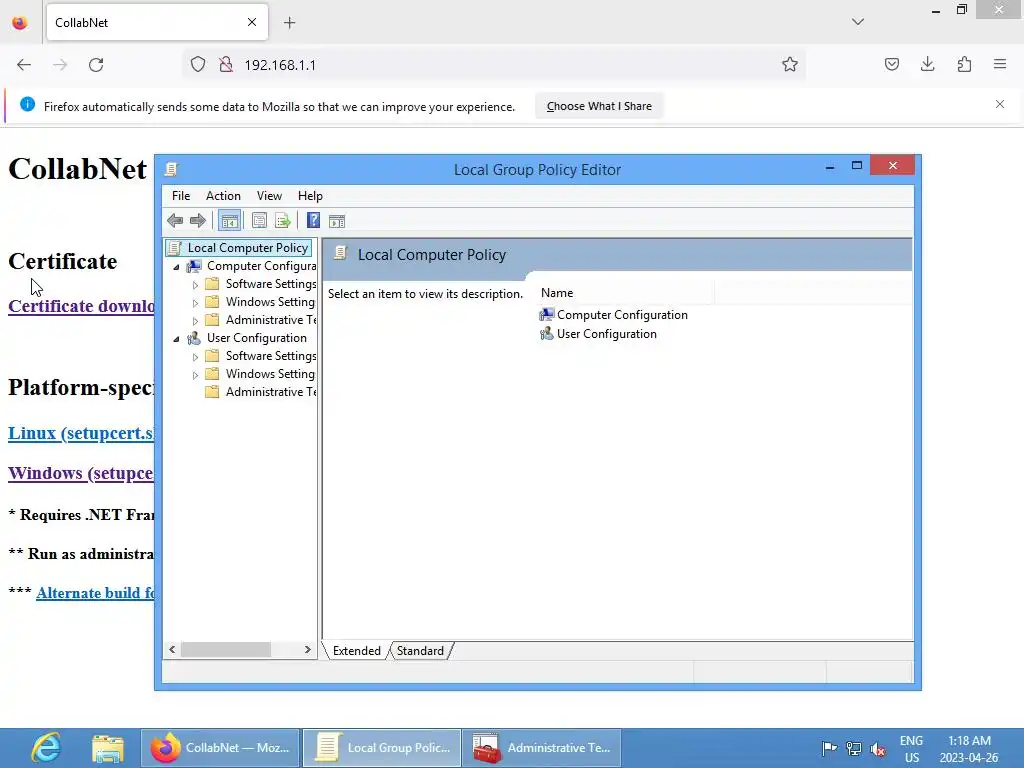Click the tree pane scroll left arrow
The width and height of the screenshot is (1024, 768).
172,649
